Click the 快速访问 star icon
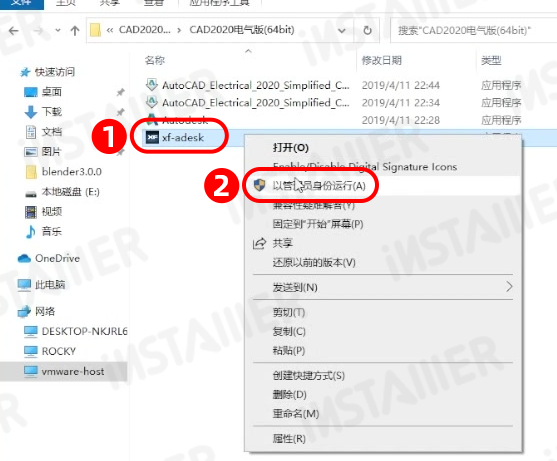 pyautogui.click(x=25, y=72)
